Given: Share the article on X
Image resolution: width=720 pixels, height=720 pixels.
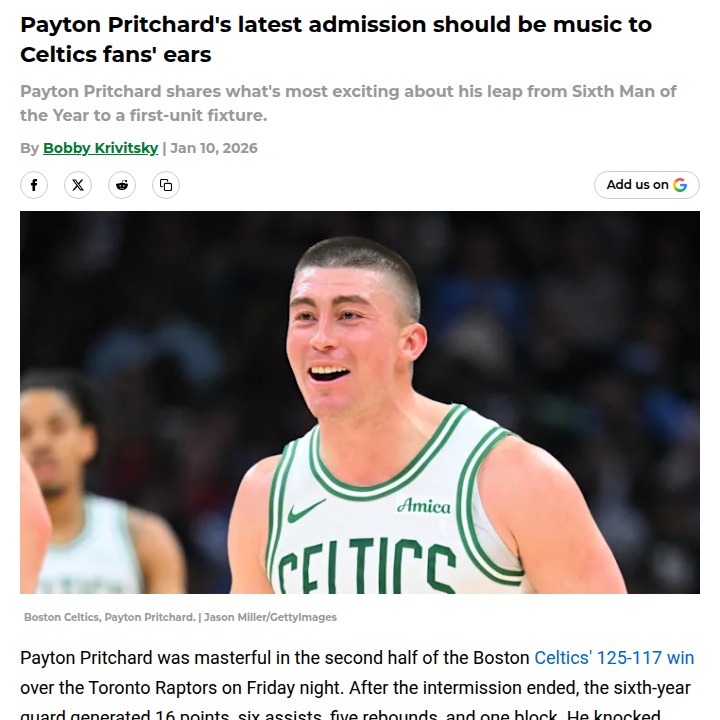Looking at the screenshot, I should [x=78, y=185].
